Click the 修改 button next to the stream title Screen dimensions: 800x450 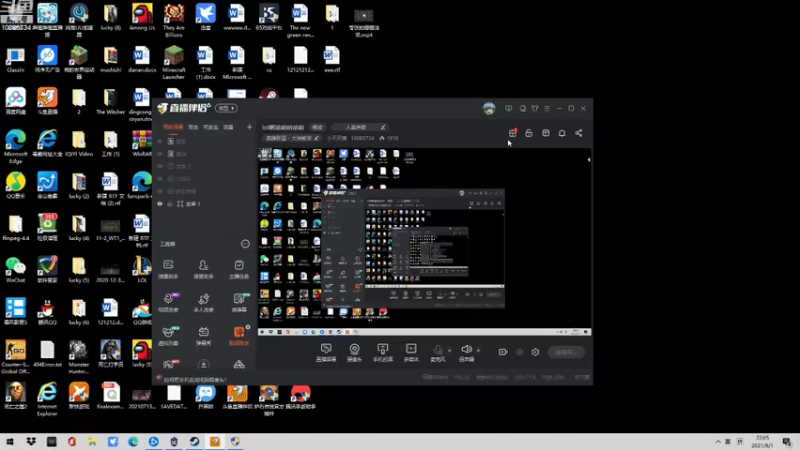pyautogui.click(x=317, y=127)
